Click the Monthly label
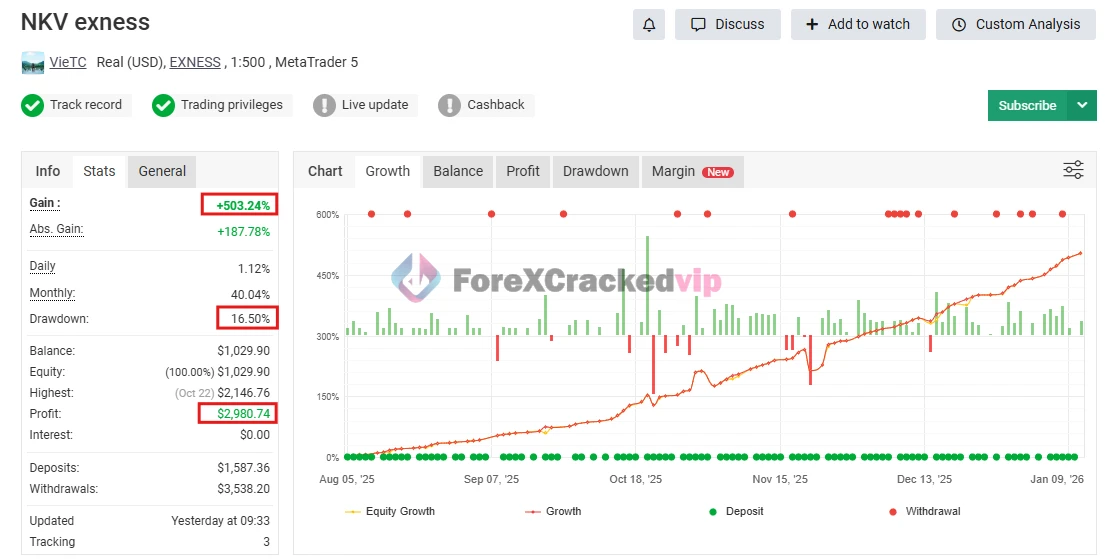Viewport: 1113px width, 559px height. coord(52,293)
